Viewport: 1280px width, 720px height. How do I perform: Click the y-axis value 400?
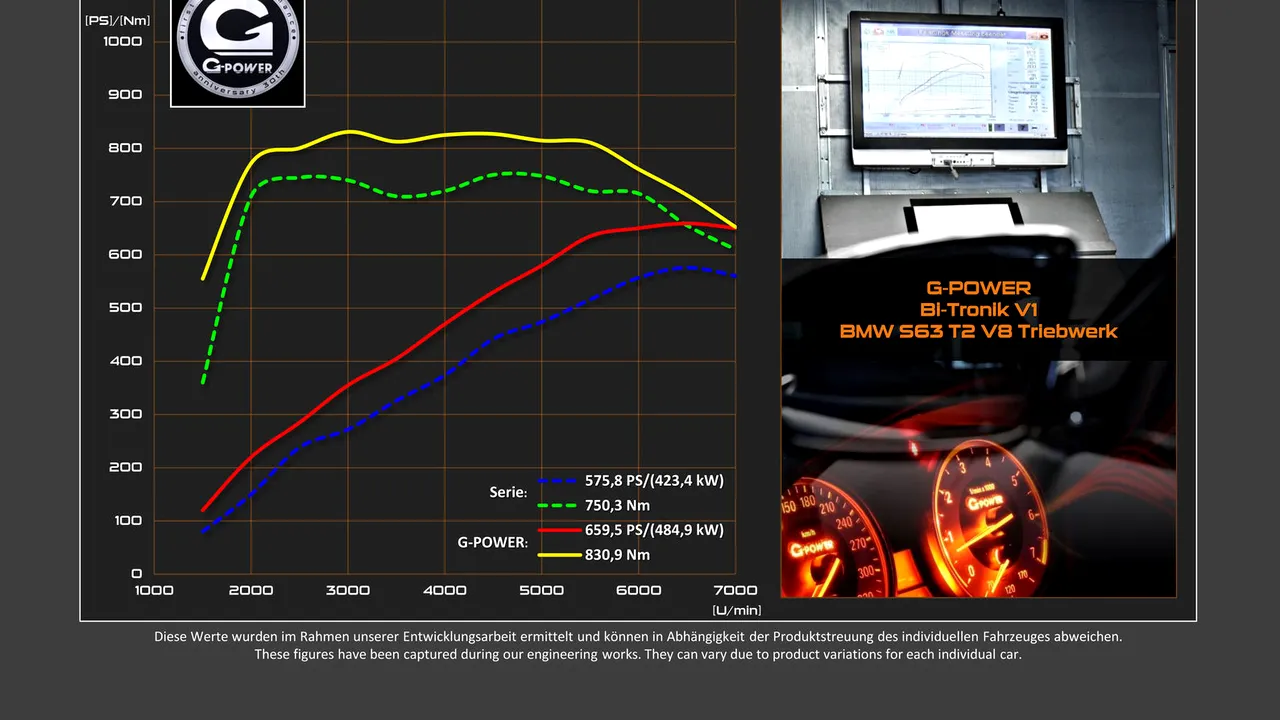click(x=126, y=361)
